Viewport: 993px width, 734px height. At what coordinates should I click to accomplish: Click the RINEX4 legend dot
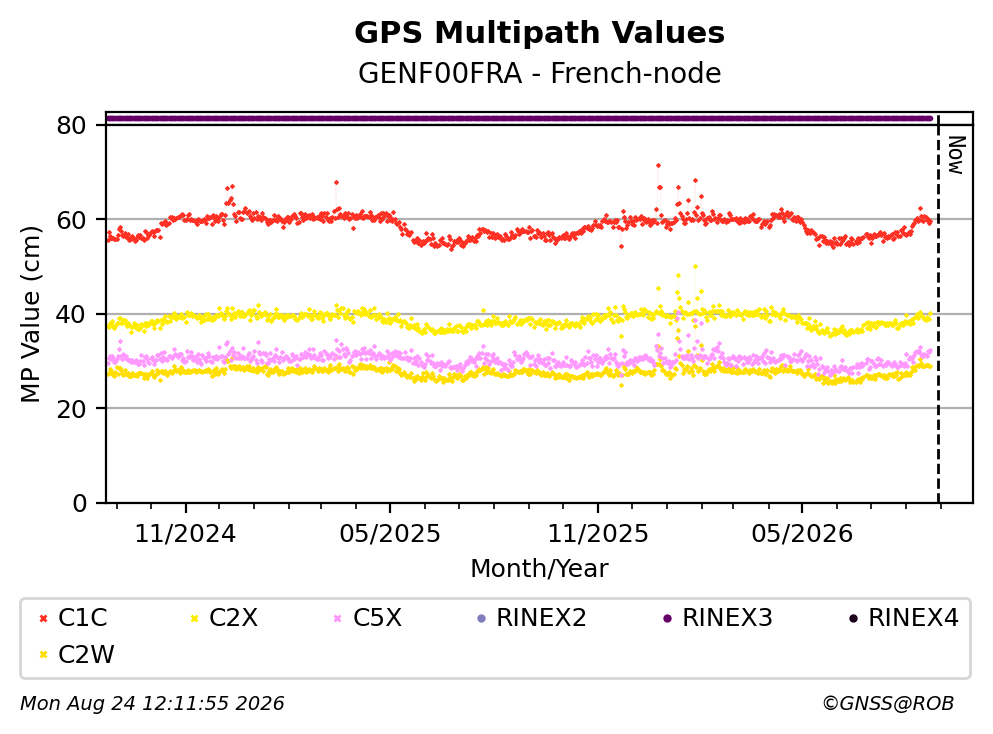[854, 618]
